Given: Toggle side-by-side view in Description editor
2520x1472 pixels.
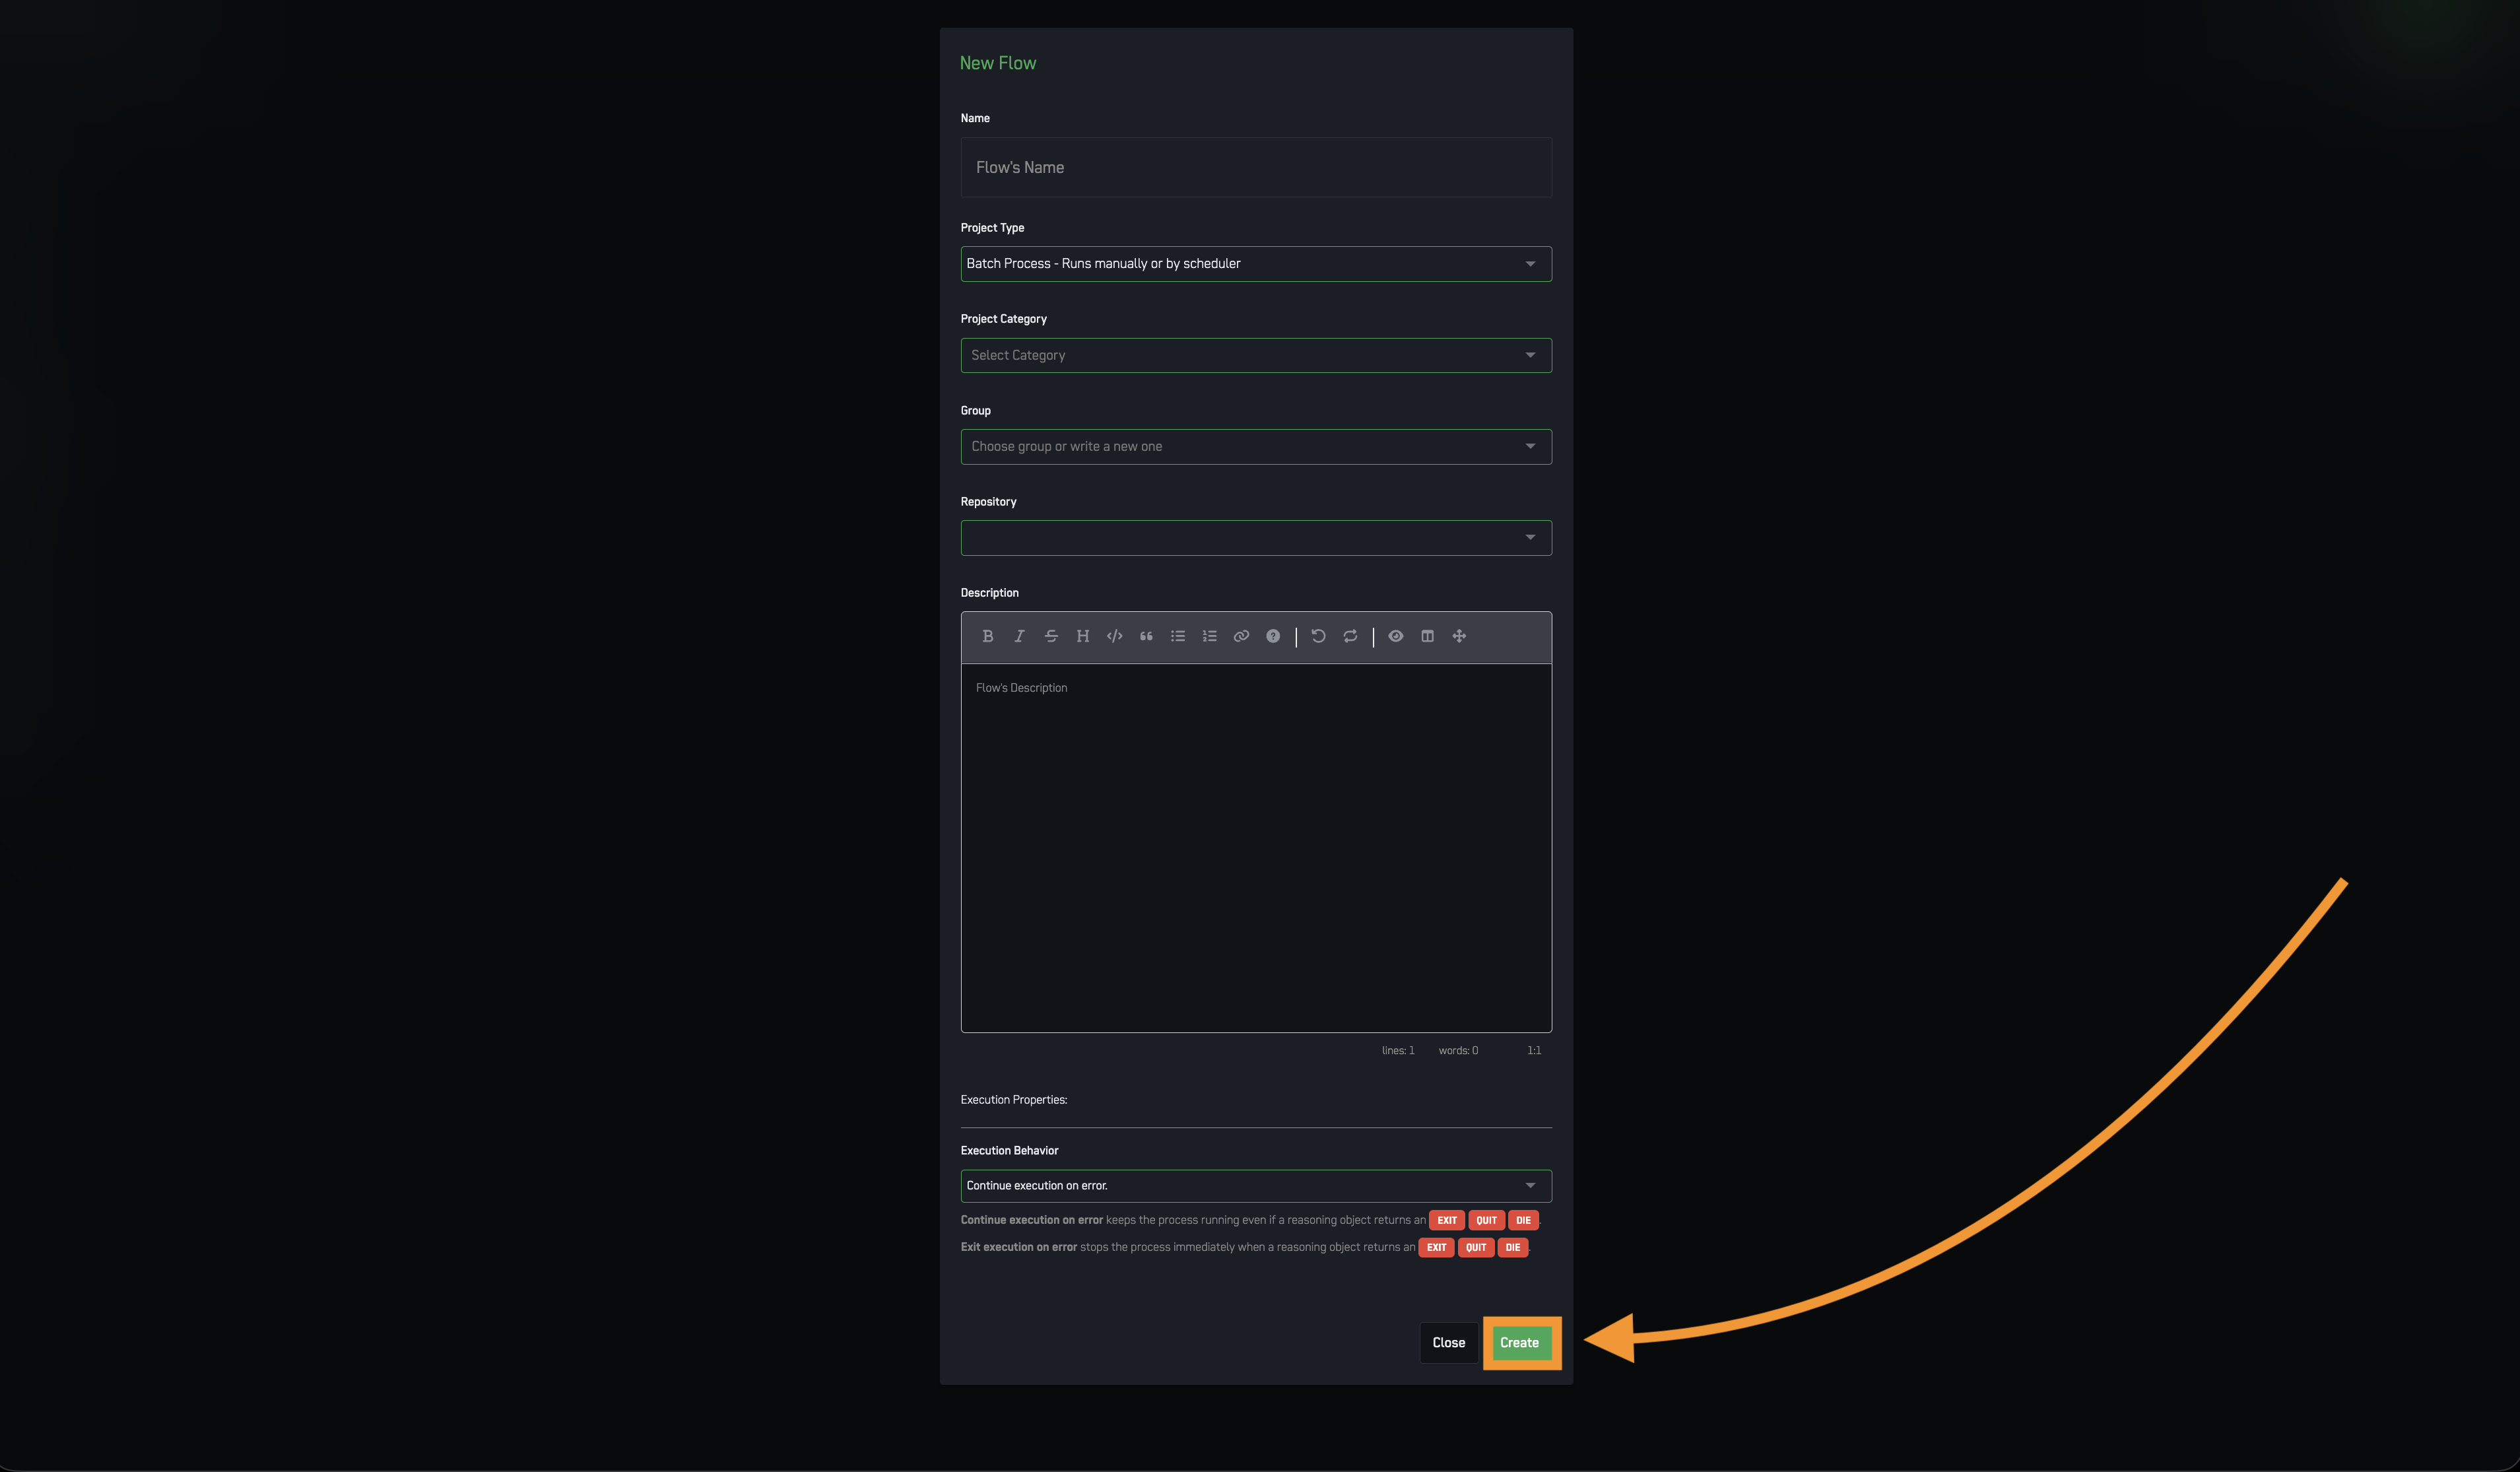Looking at the screenshot, I should coord(1428,636).
